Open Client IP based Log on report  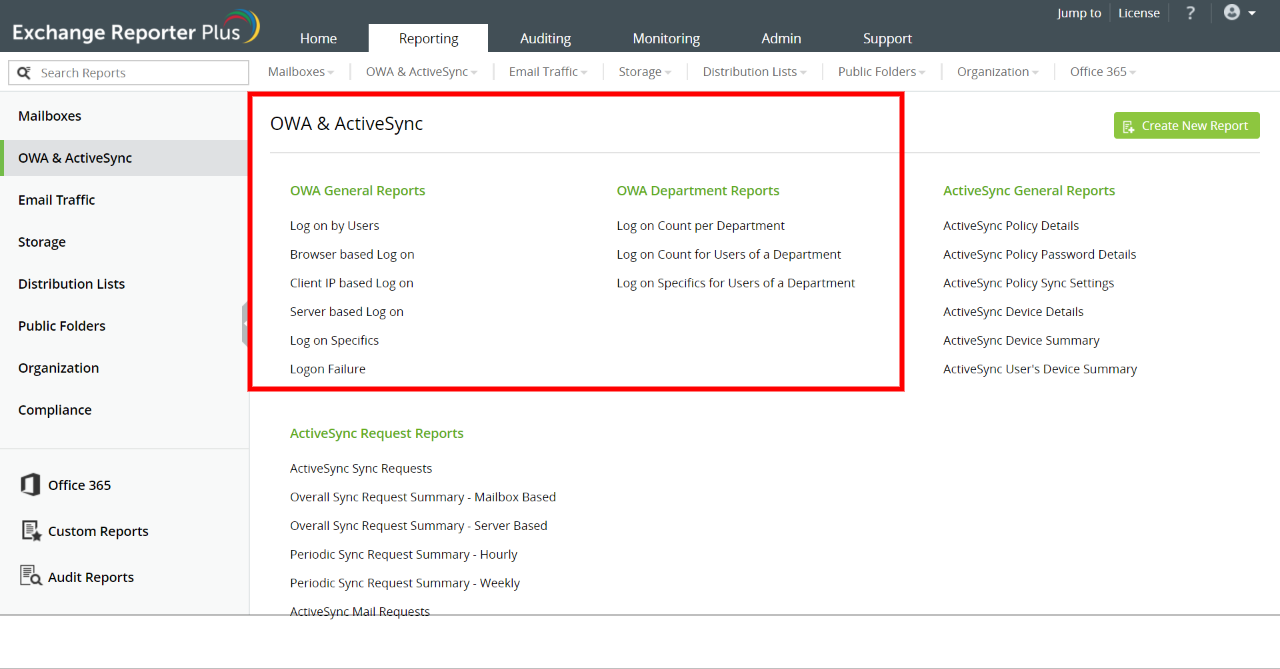coord(352,283)
